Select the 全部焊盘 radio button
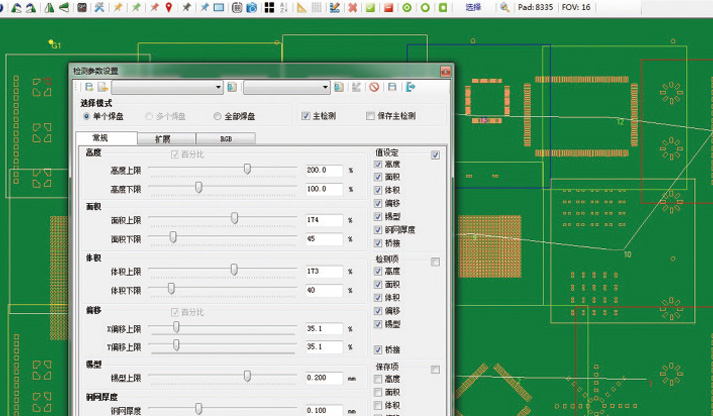Screen dimensions: 713x416 [x=217, y=116]
